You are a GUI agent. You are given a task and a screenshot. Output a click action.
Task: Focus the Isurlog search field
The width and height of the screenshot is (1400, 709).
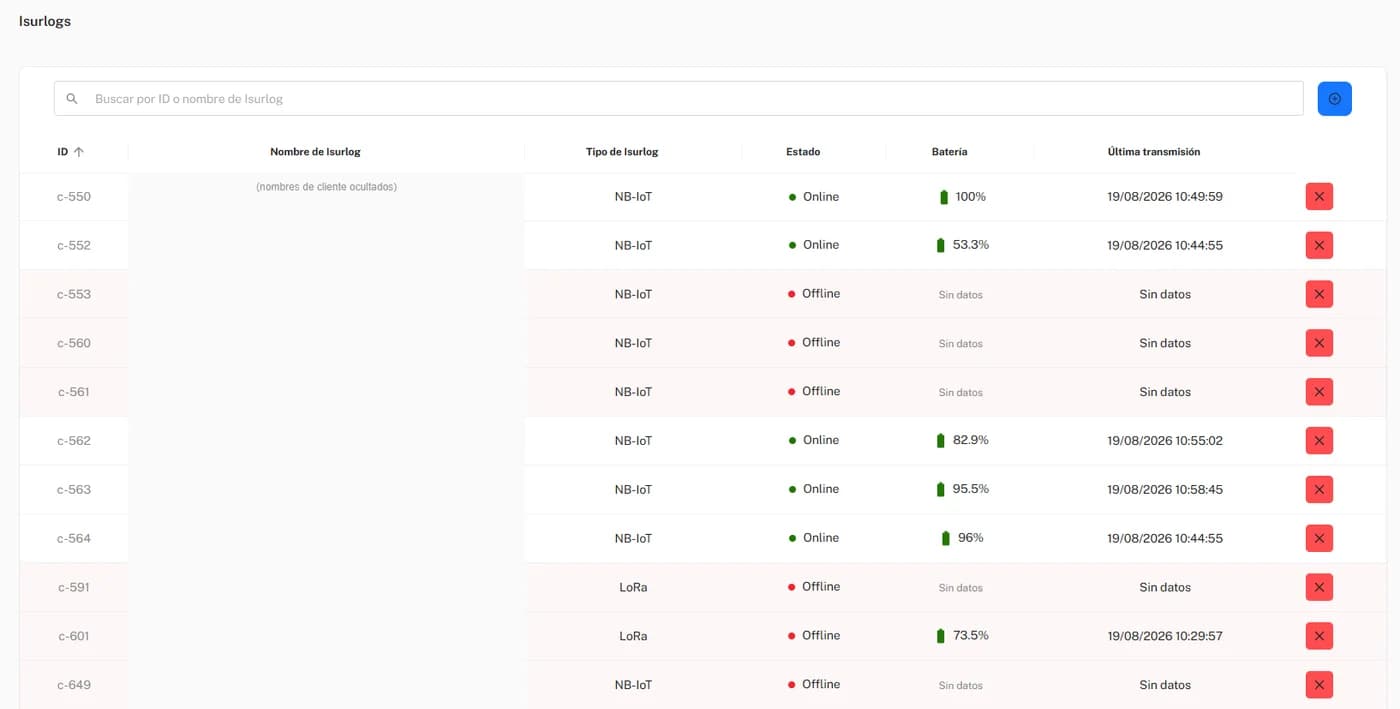pyautogui.click(x=679, y=99)
